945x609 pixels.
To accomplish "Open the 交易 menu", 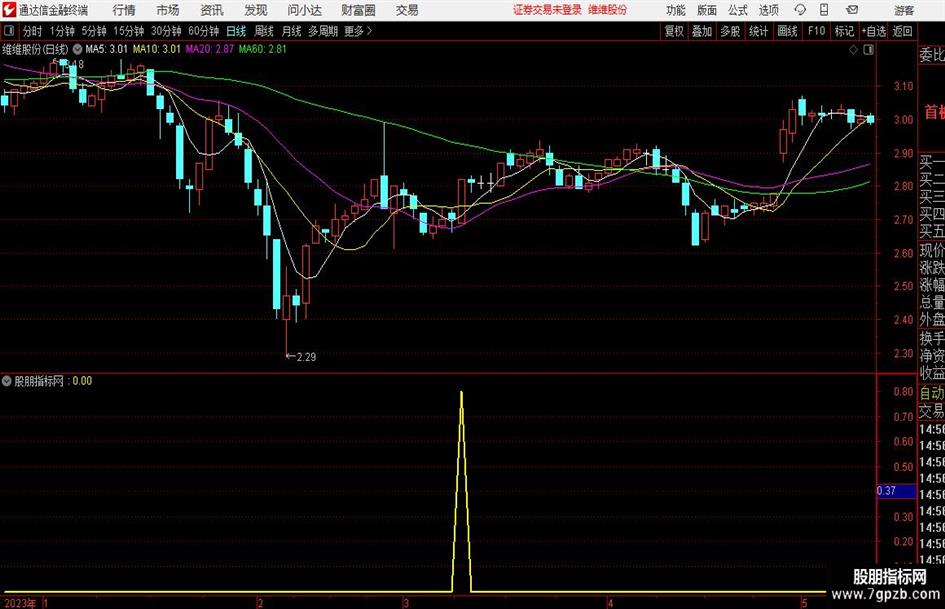I will click(407, 10).
